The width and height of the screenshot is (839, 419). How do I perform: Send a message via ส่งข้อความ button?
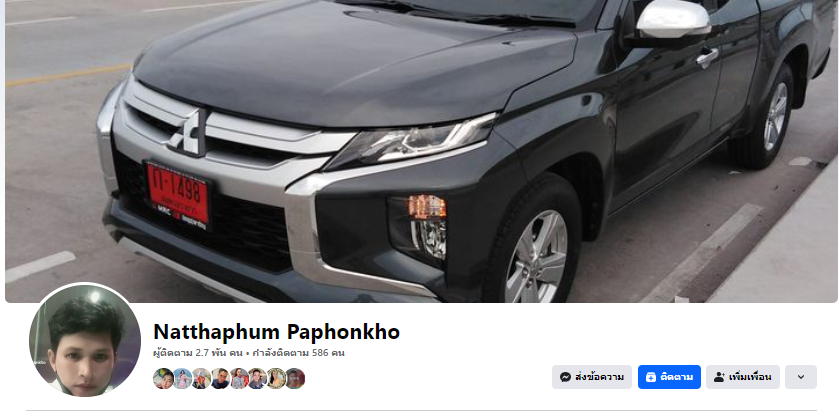click(592, 377)
